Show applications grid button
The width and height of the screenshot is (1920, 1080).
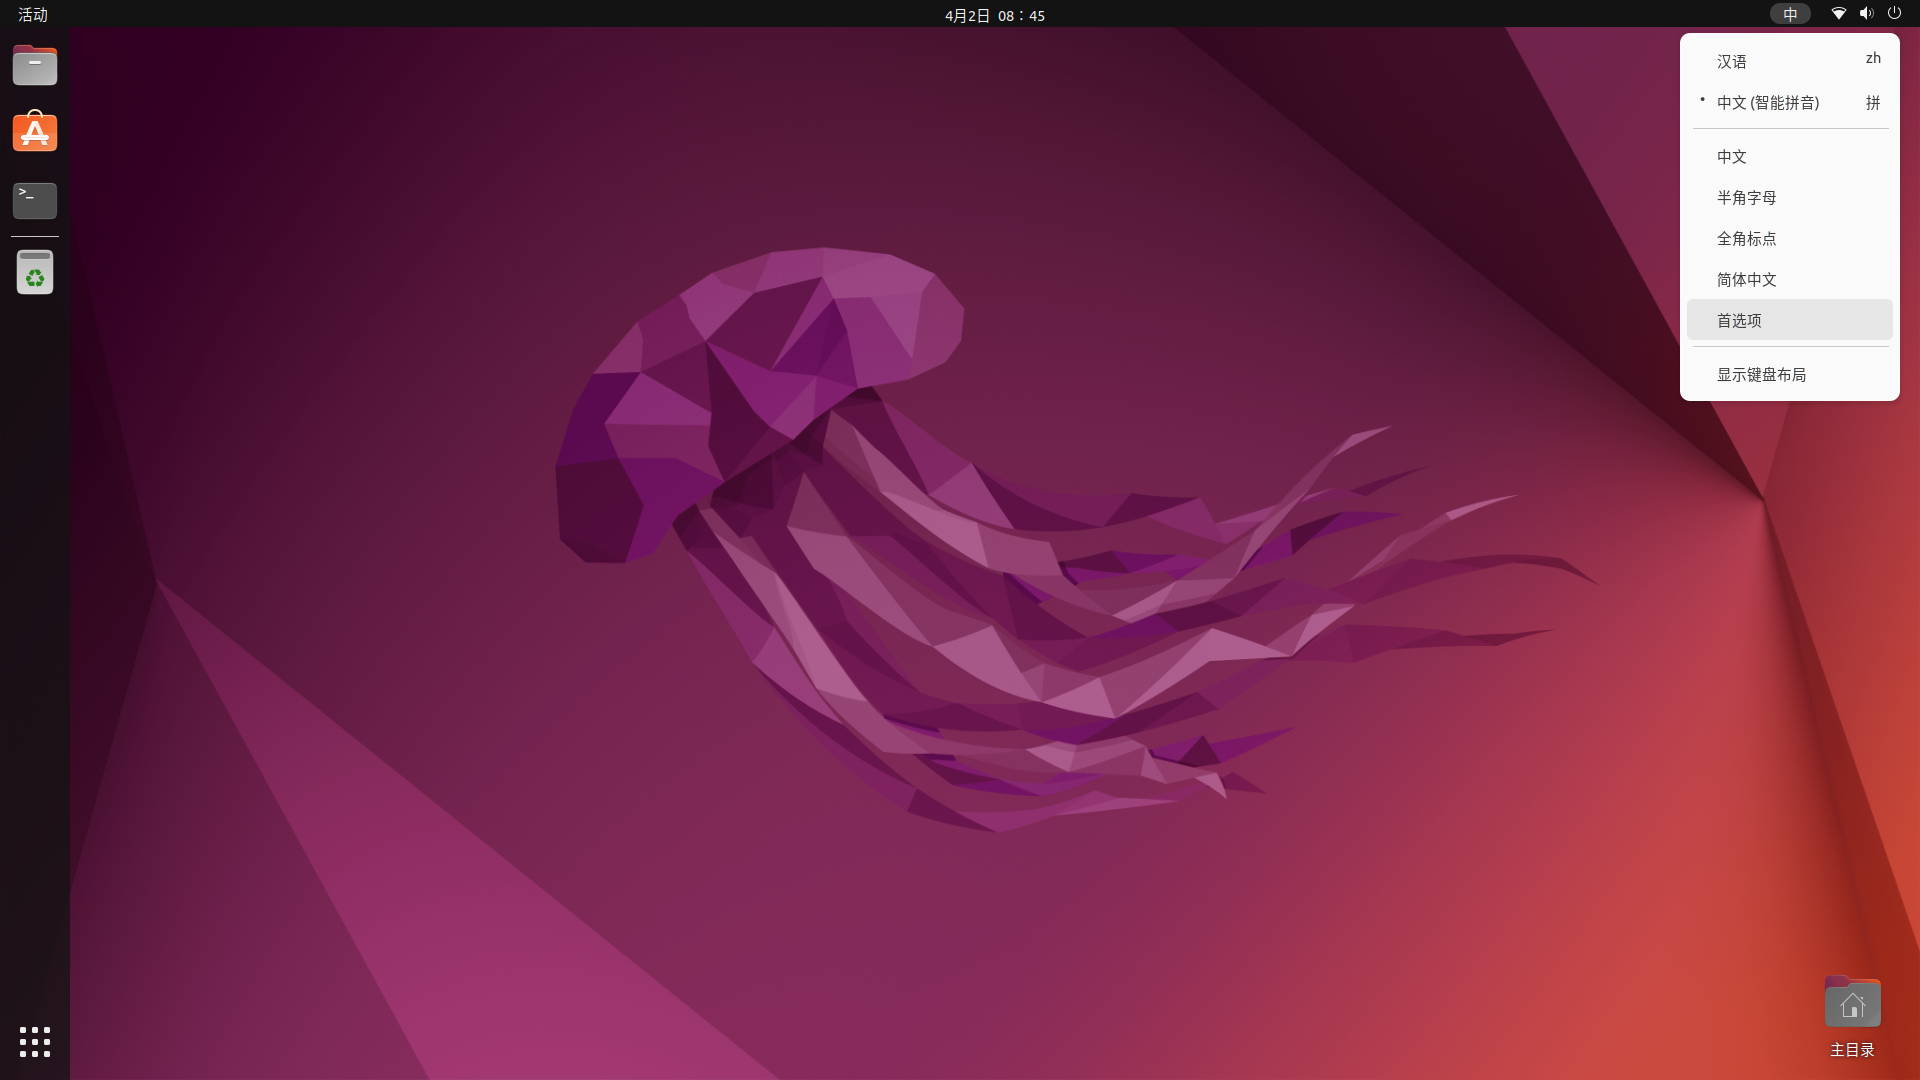(35, 1041)
